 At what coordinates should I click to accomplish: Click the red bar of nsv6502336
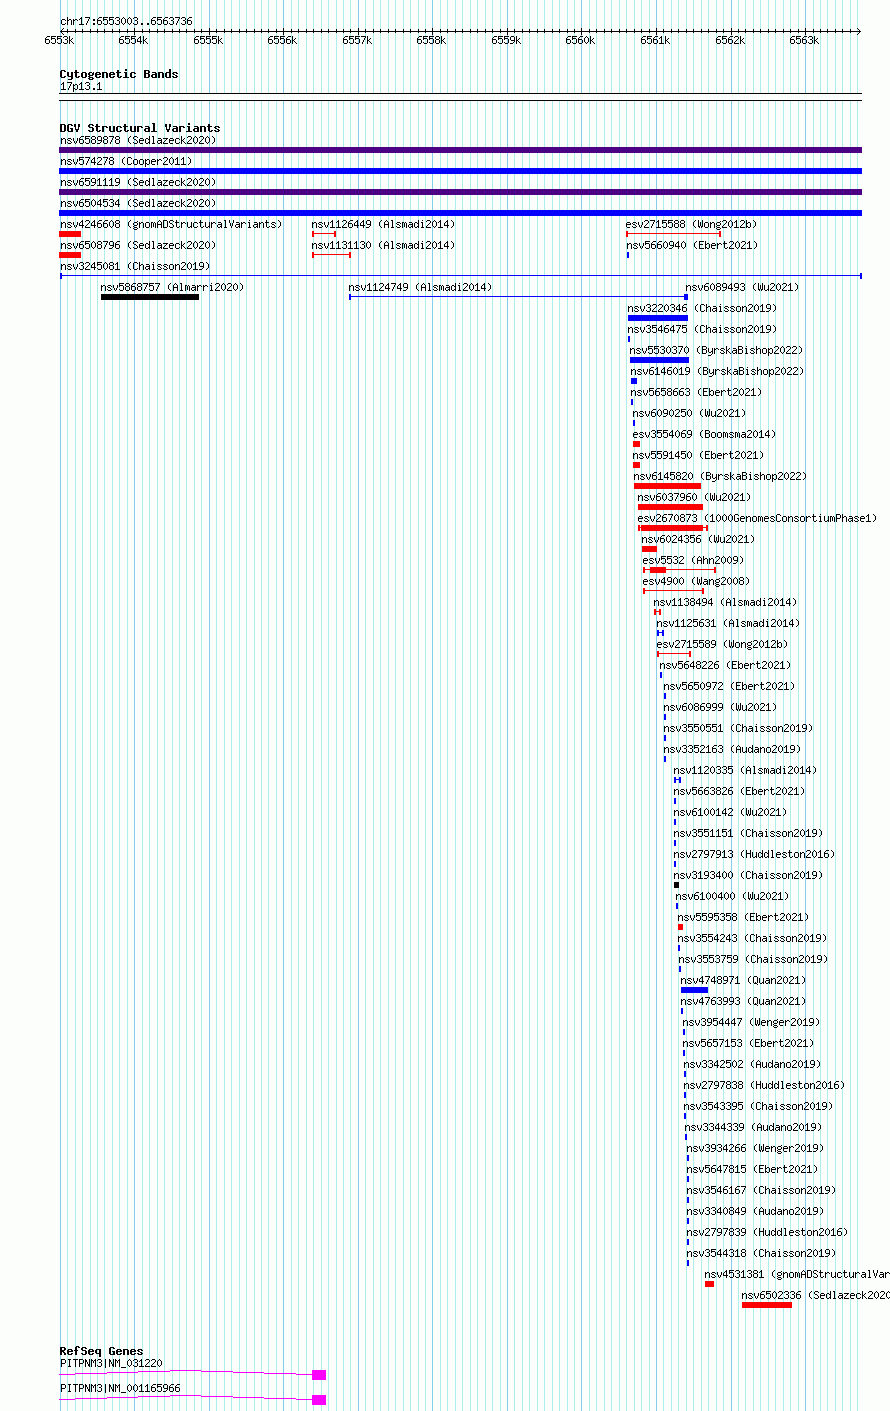[x=767, y=1304]
